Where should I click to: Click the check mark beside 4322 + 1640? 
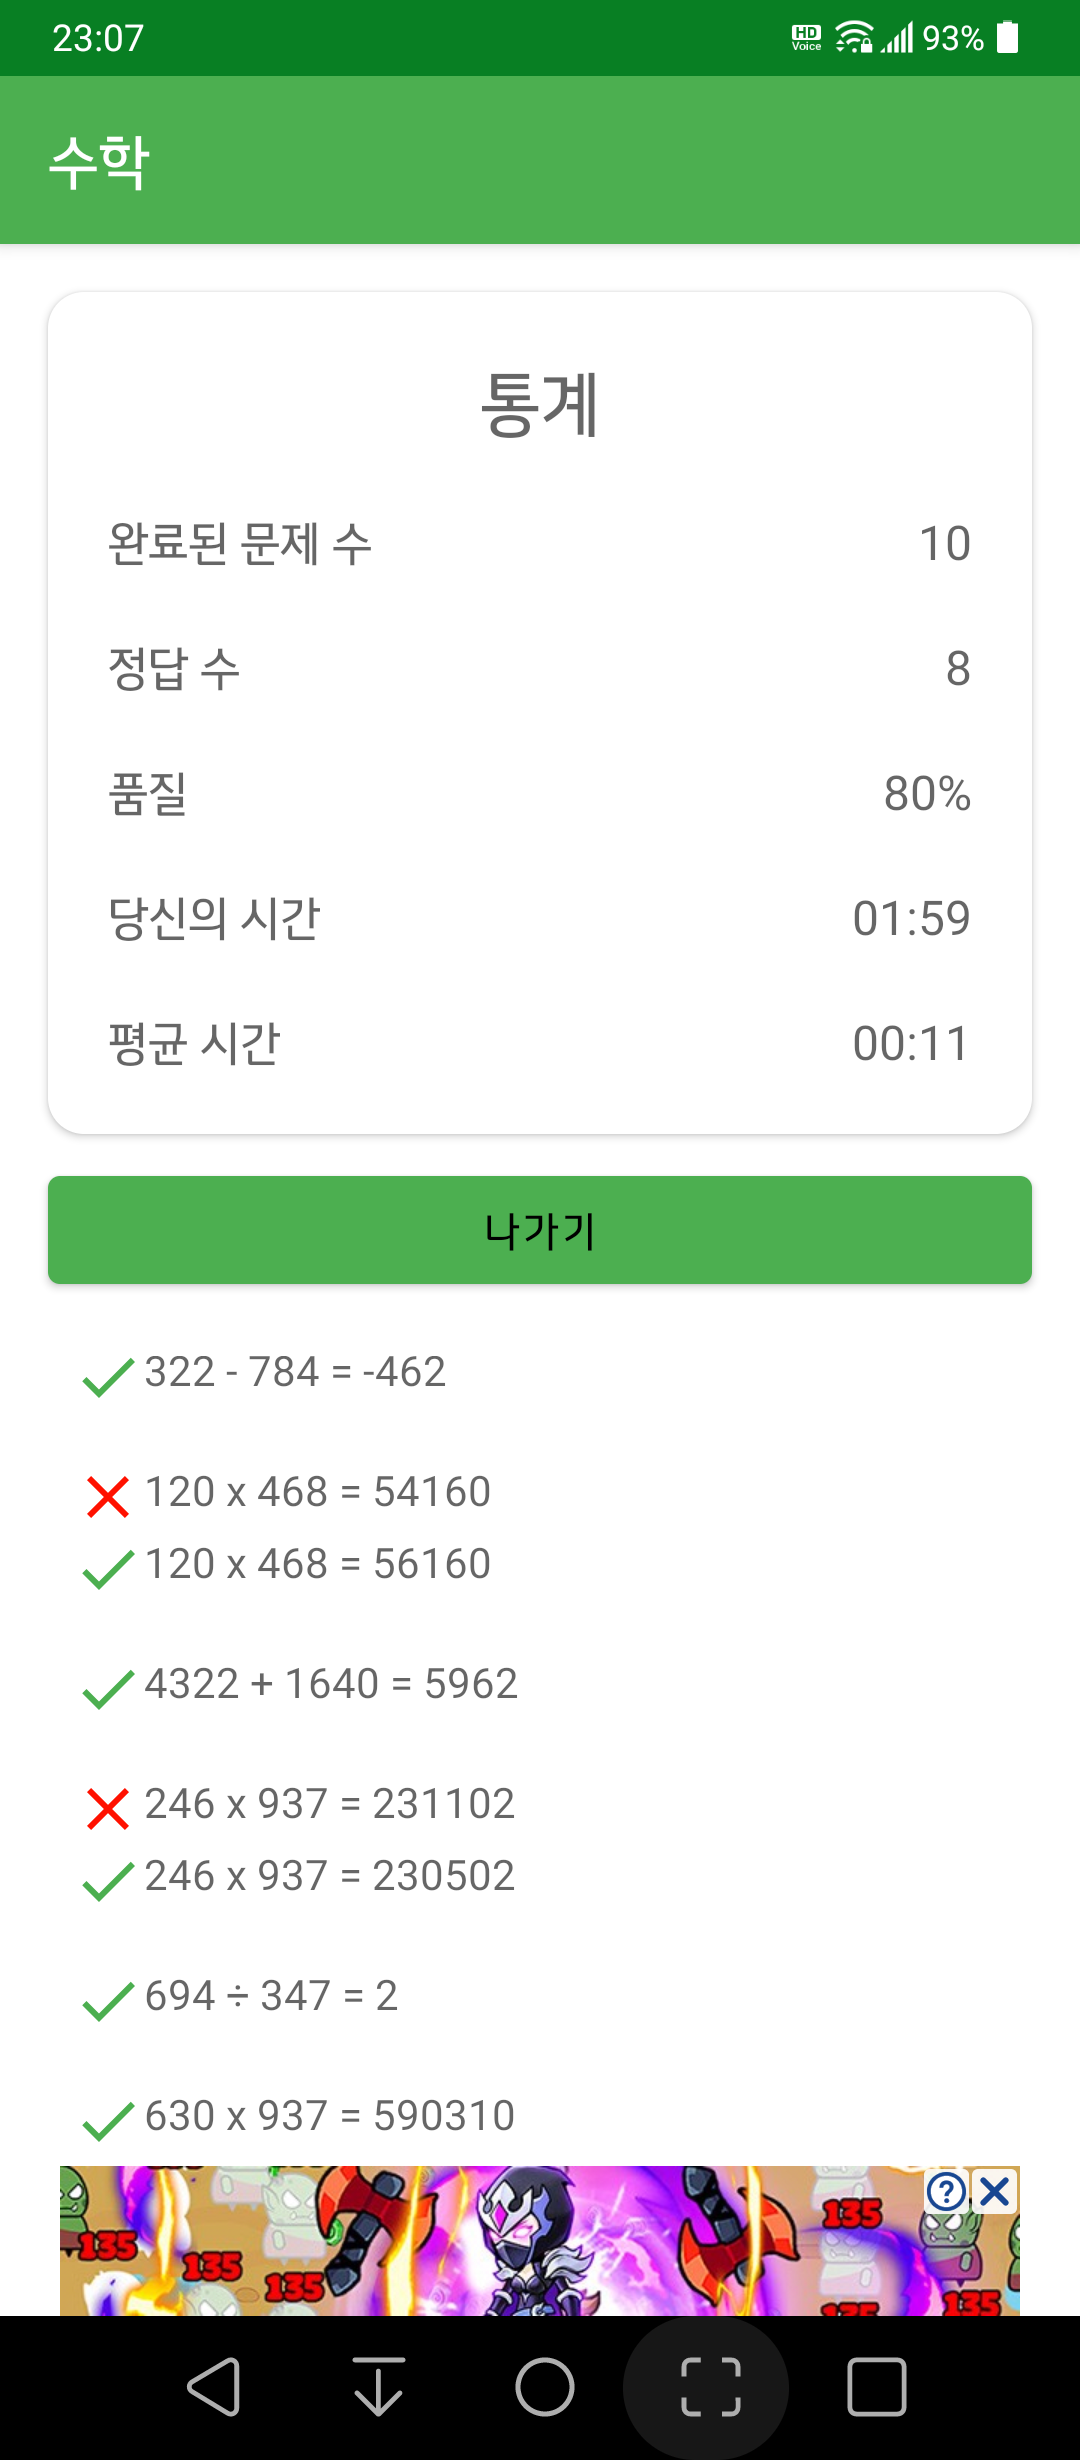(x=108, y=1689)
